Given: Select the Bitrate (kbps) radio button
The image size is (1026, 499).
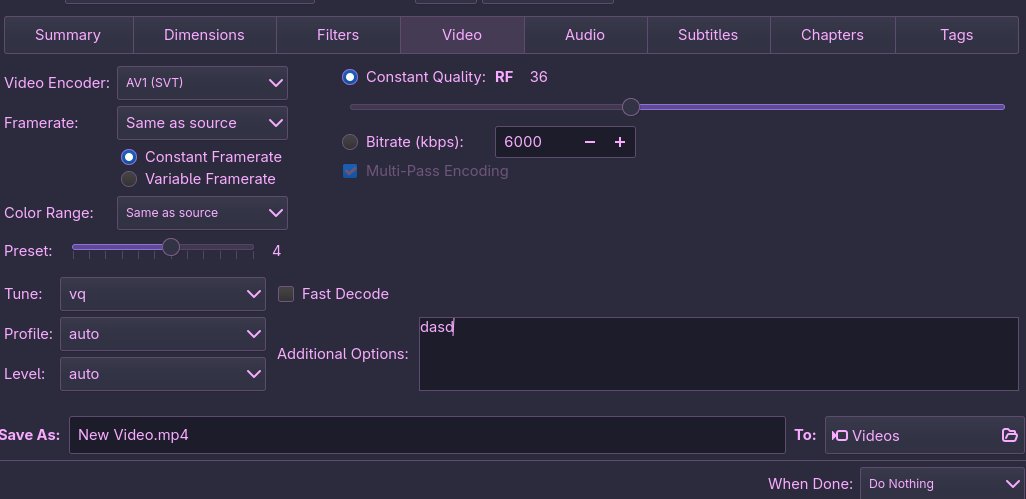Looking at the screenshot, I should (x=350, y=142).
